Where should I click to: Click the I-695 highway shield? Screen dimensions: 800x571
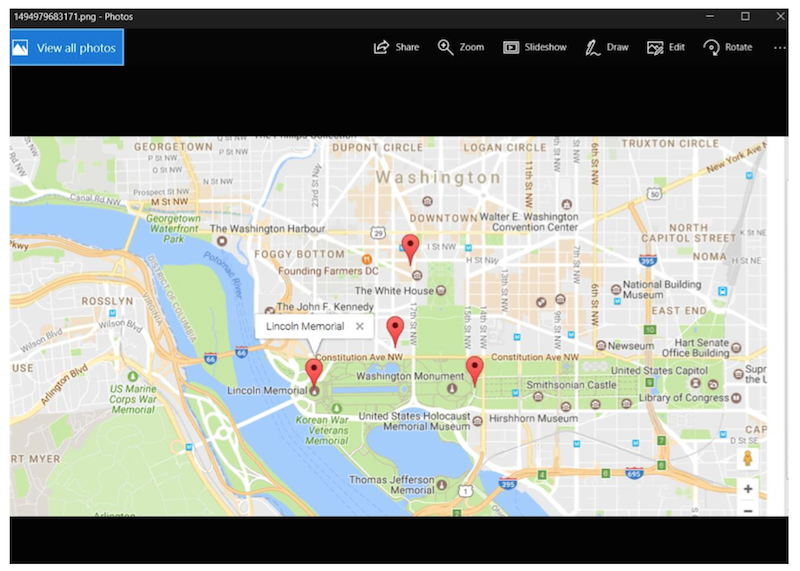[x=634, y=474]
